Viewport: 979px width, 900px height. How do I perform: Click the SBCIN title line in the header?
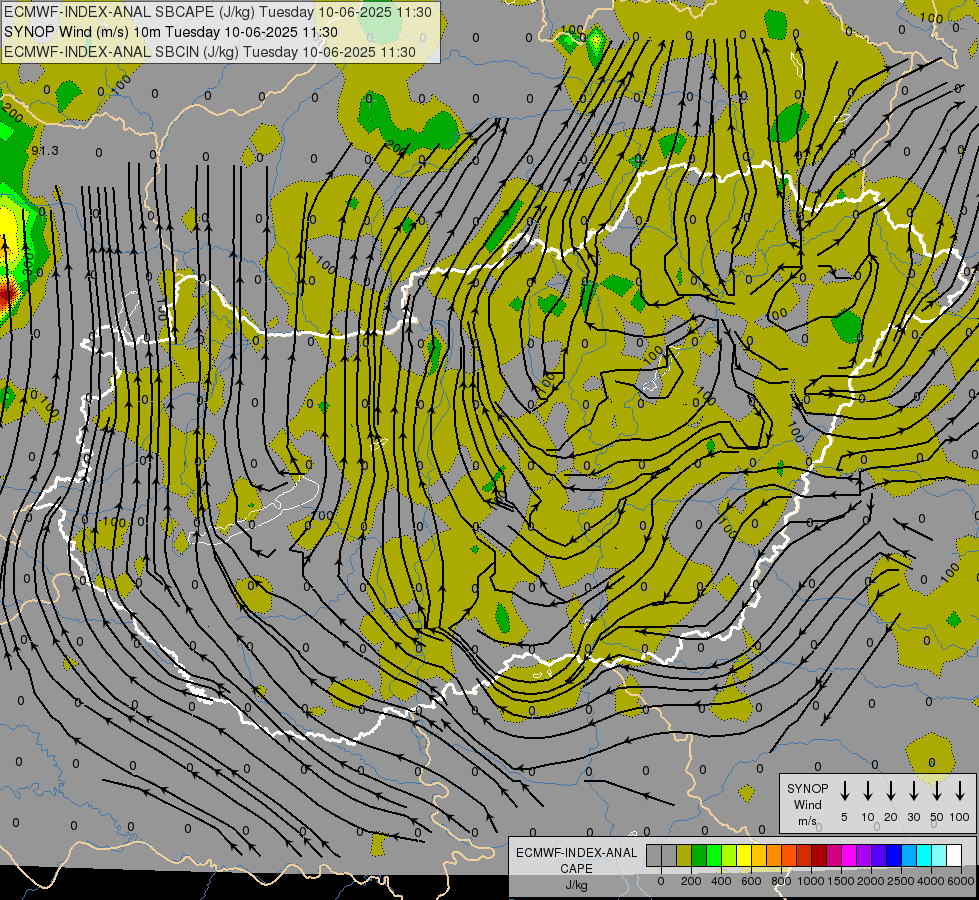(210, 52)
